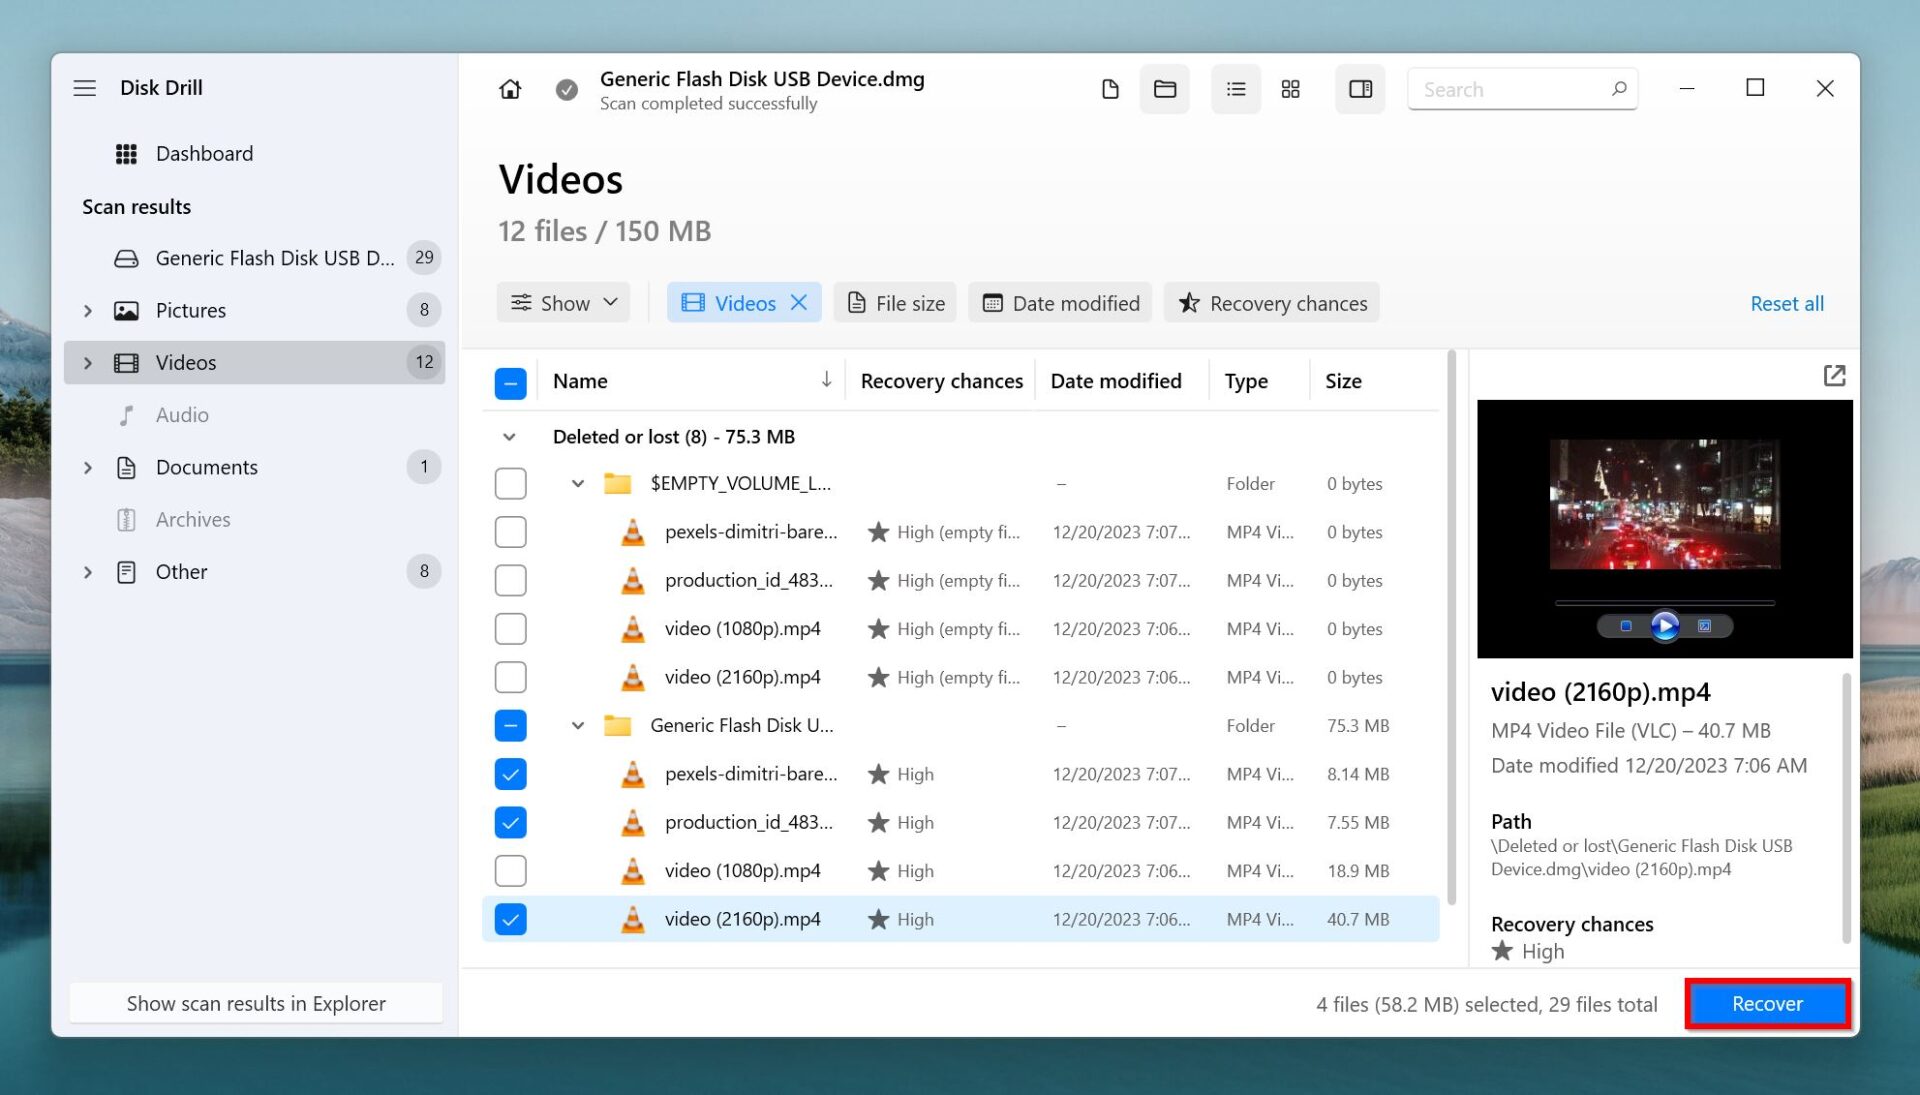The height and width of the screenshot is (1095, 1920).
Task: Open the Show filter dropdown
Action: click(x=563, y=302)
